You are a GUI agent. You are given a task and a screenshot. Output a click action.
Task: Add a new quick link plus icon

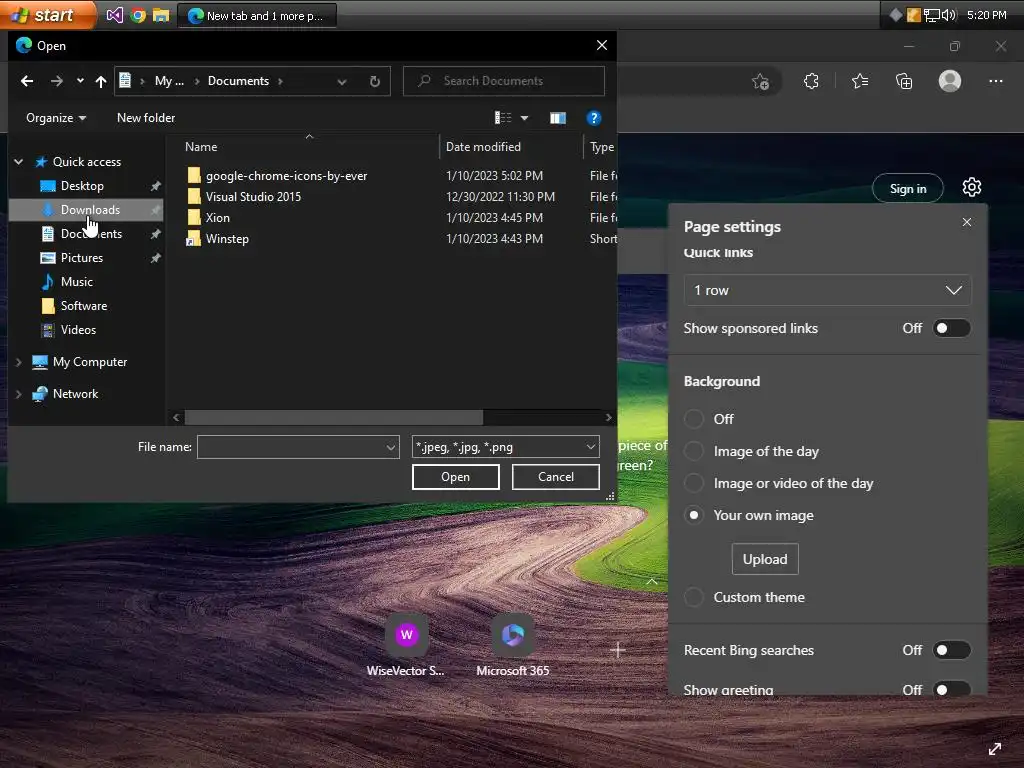pos(618,650)
